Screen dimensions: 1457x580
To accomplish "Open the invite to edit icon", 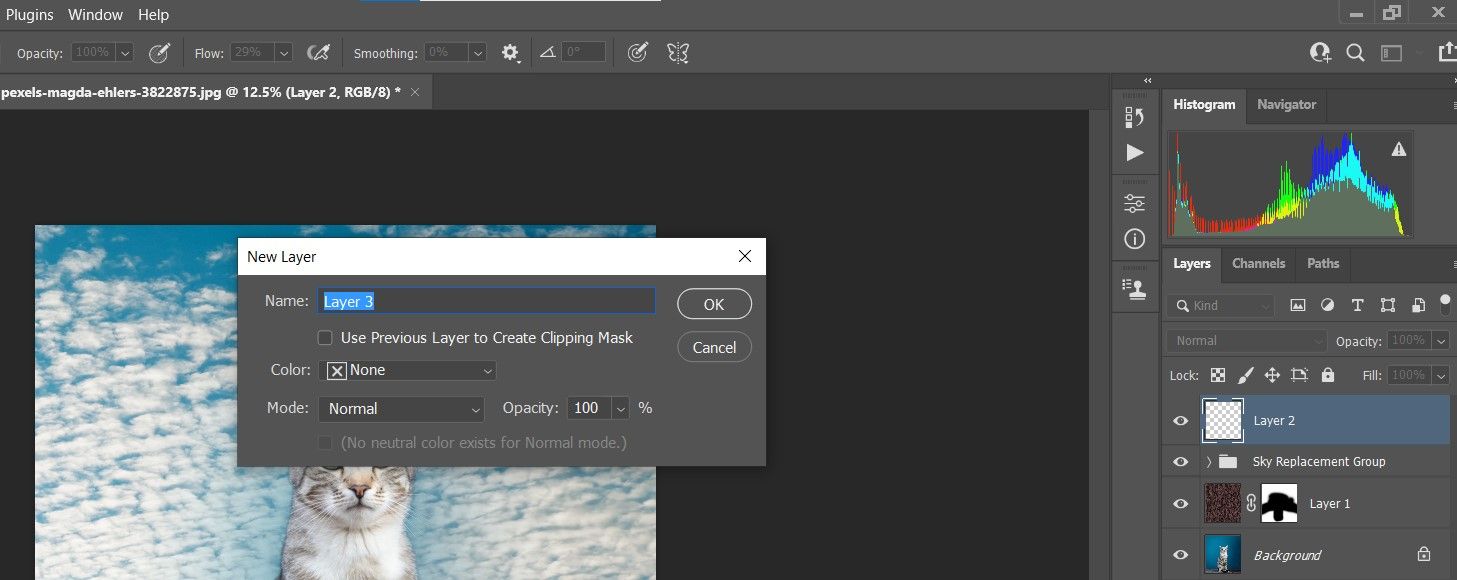I will pos(1320,53).
